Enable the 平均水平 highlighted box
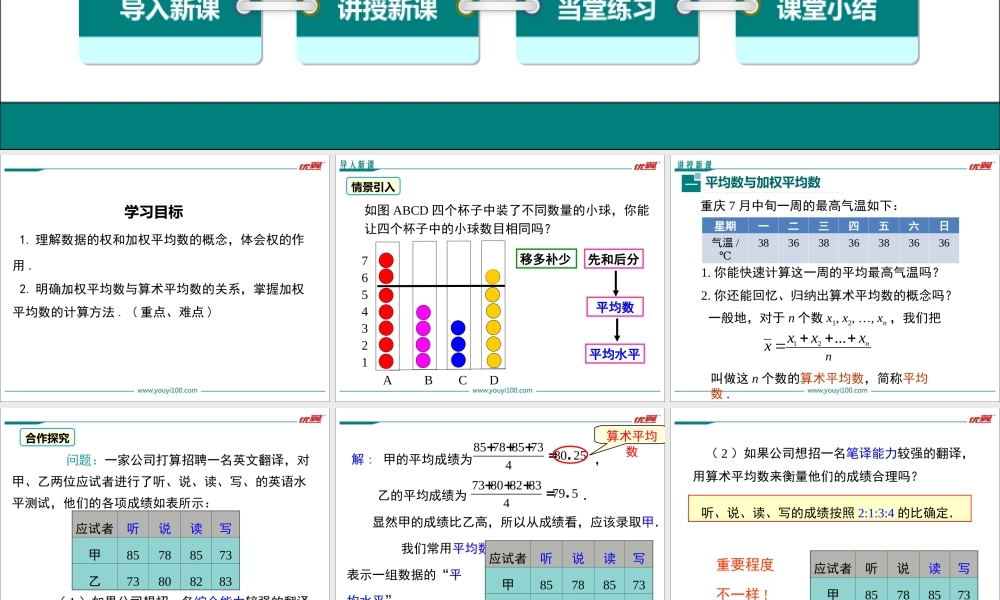Viewport: 1000px width, 600px height. pyautogui.click(x=614, y=353)
